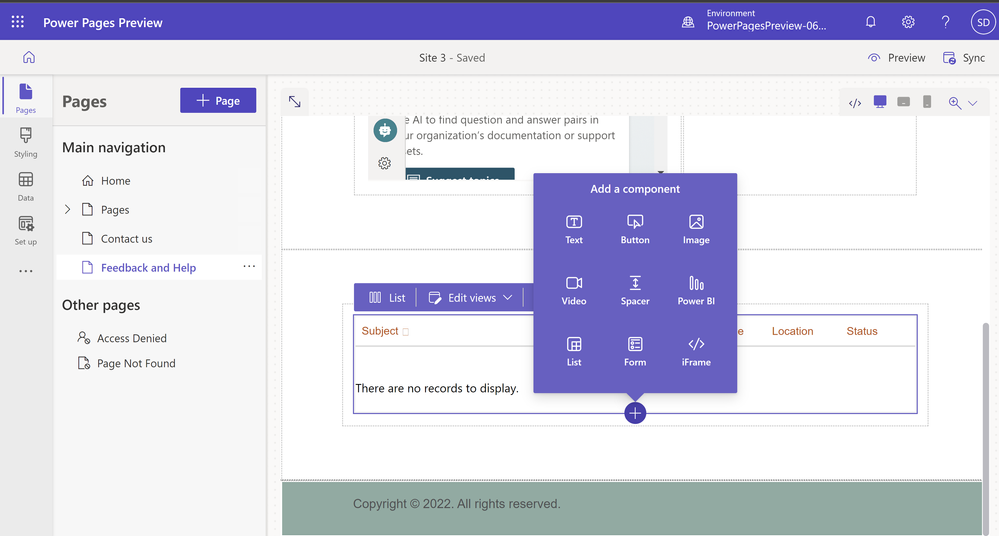Open the chatbot settings gear
999x536 pixels.
pos(384,163)
